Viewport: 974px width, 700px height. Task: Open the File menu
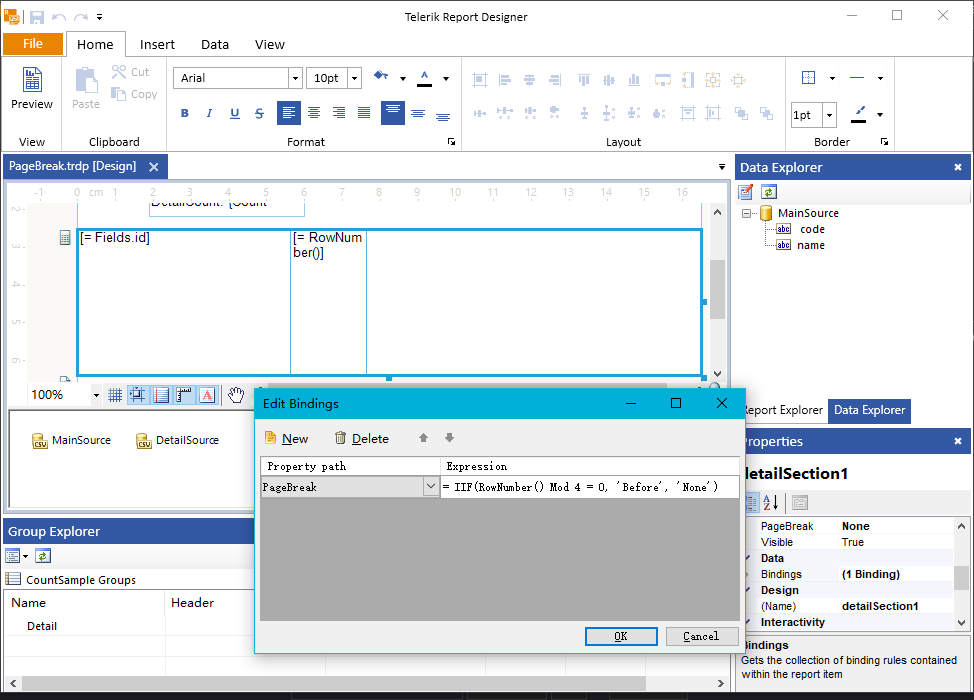(33, 43)
